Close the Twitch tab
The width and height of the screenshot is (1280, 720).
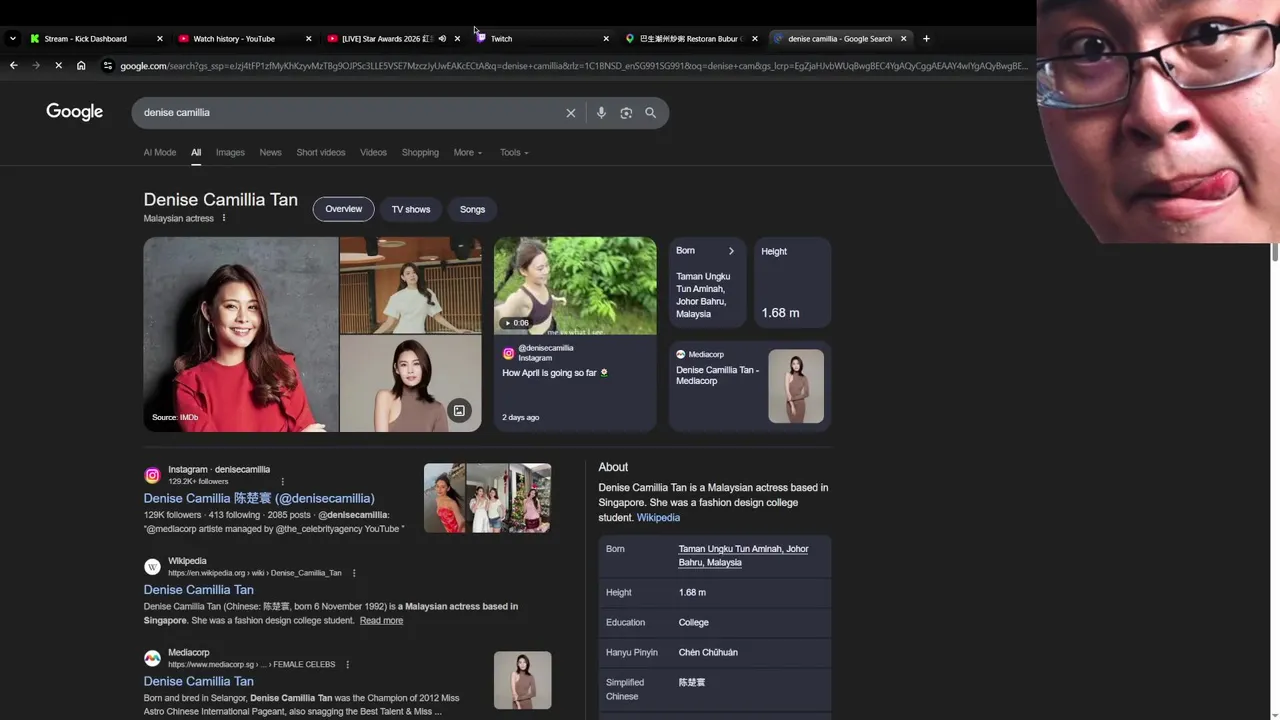[606, 39]
